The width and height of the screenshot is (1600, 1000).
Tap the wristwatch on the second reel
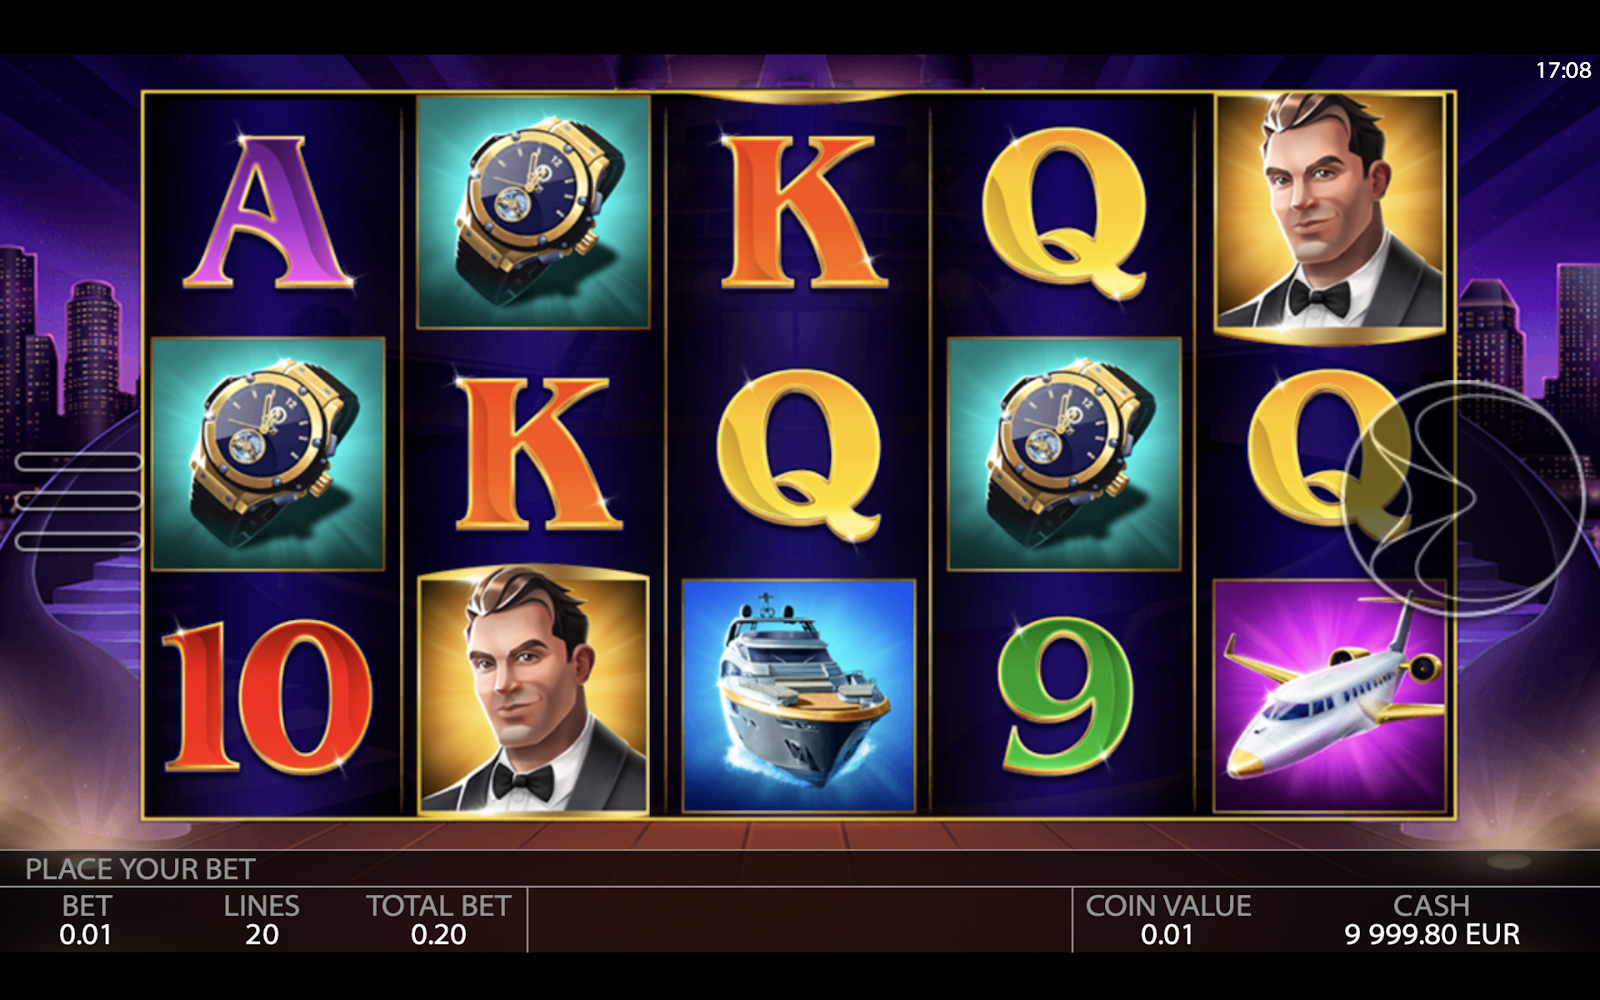click(533, 212)
